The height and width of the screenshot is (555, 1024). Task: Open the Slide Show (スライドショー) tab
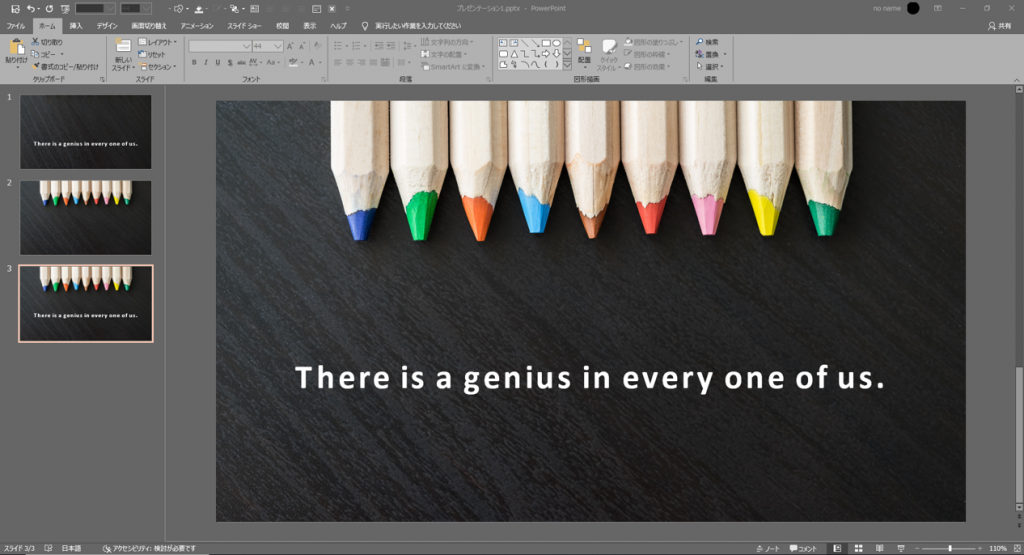[244, 26]
